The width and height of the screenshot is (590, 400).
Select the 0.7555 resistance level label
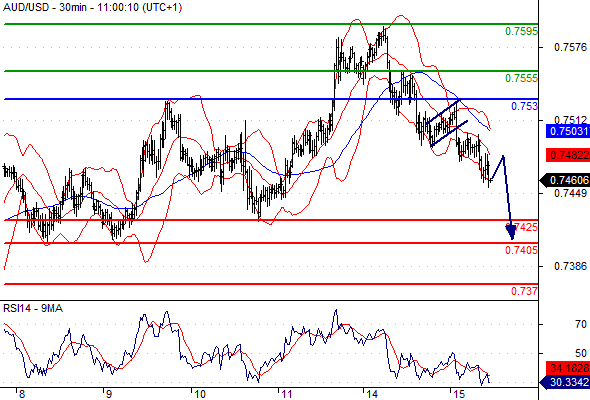[x=521, y=78]
